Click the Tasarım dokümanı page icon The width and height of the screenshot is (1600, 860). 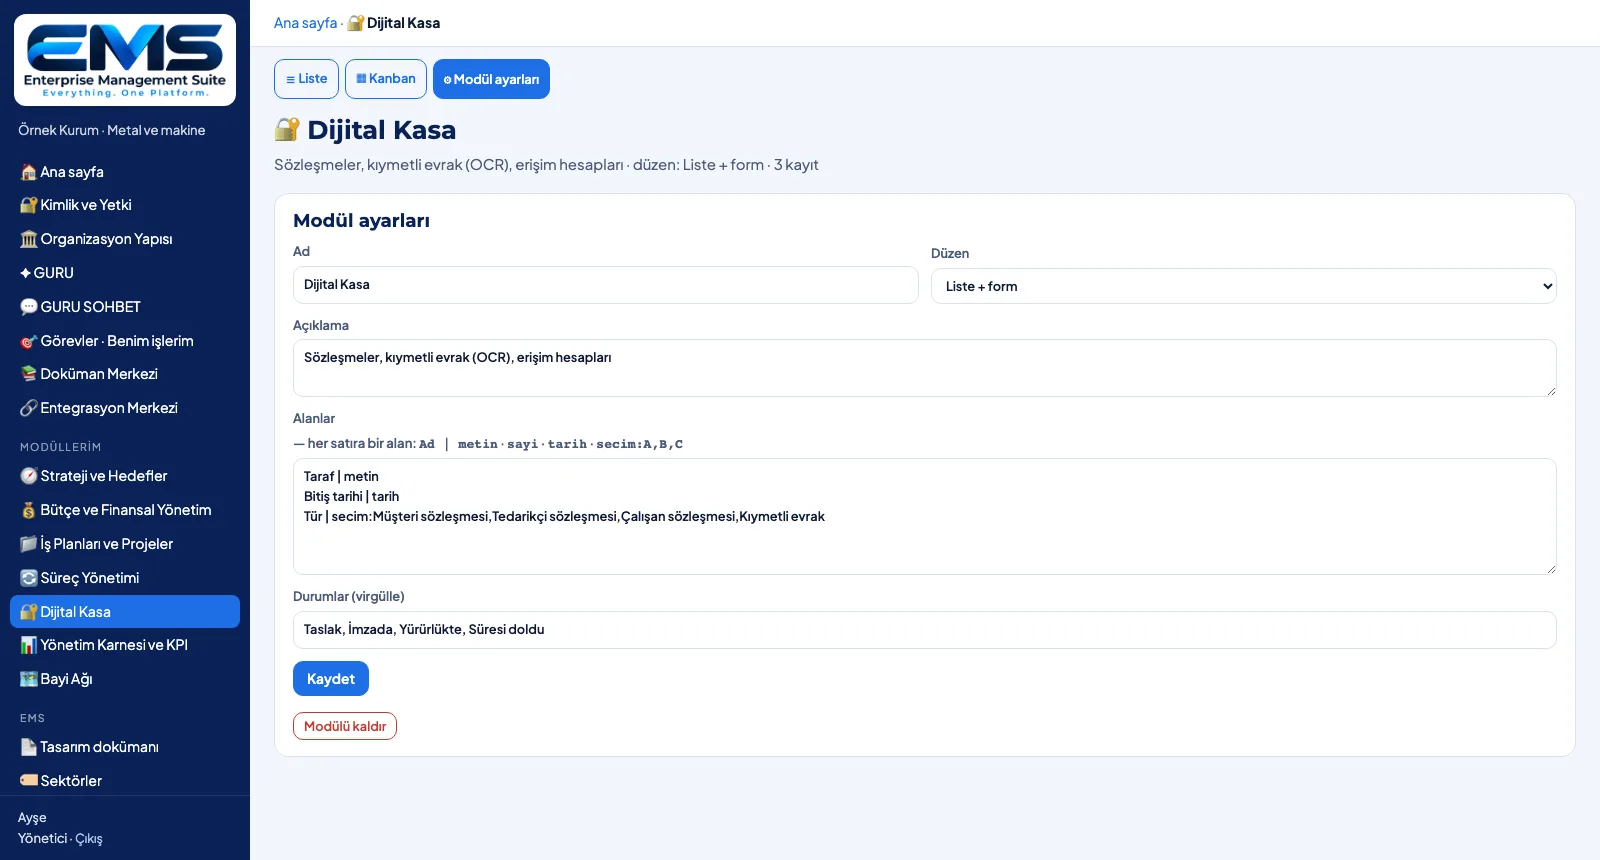[x=29, y=747]
